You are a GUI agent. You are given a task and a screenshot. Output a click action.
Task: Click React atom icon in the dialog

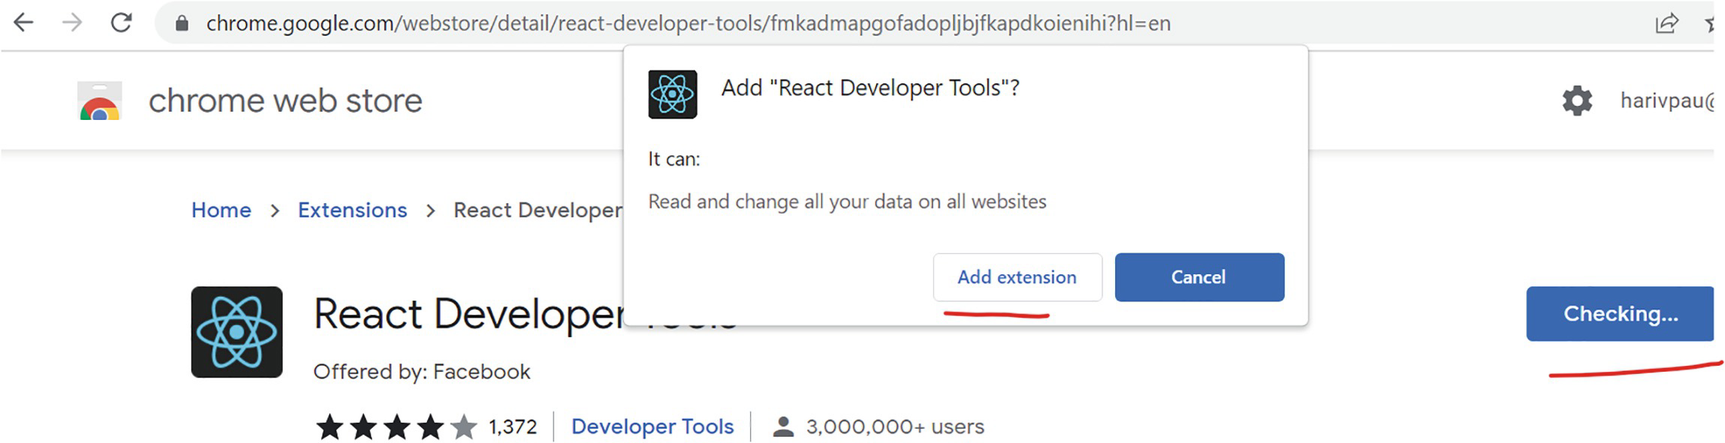click(672, 95)
